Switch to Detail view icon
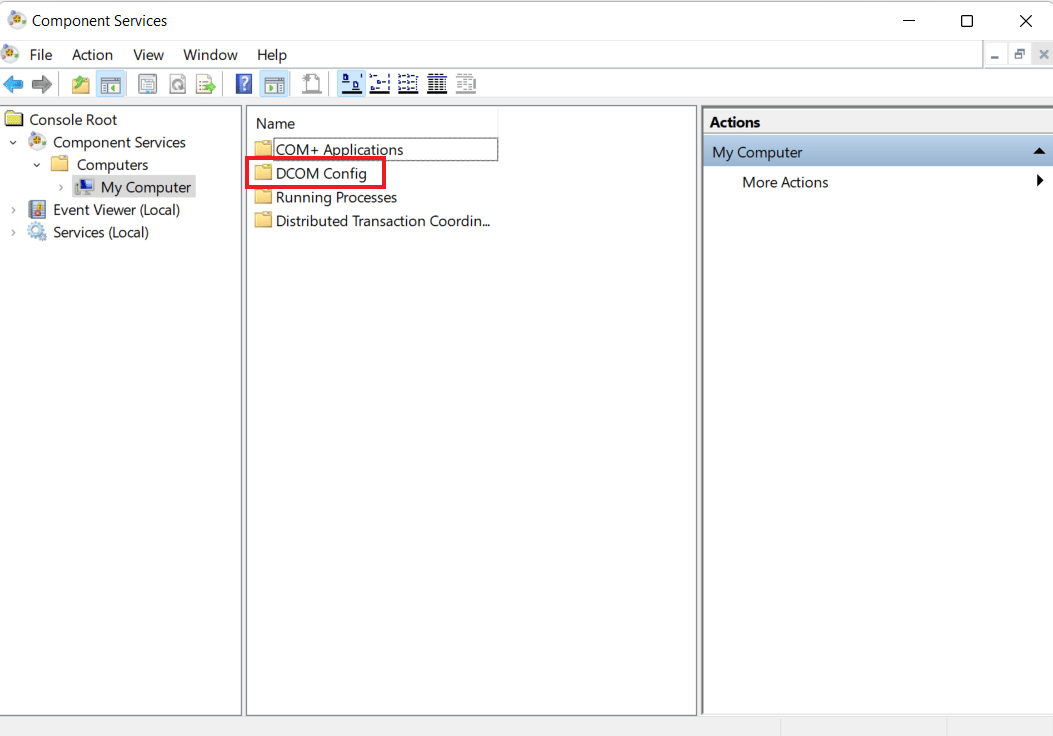 point(437,84)
